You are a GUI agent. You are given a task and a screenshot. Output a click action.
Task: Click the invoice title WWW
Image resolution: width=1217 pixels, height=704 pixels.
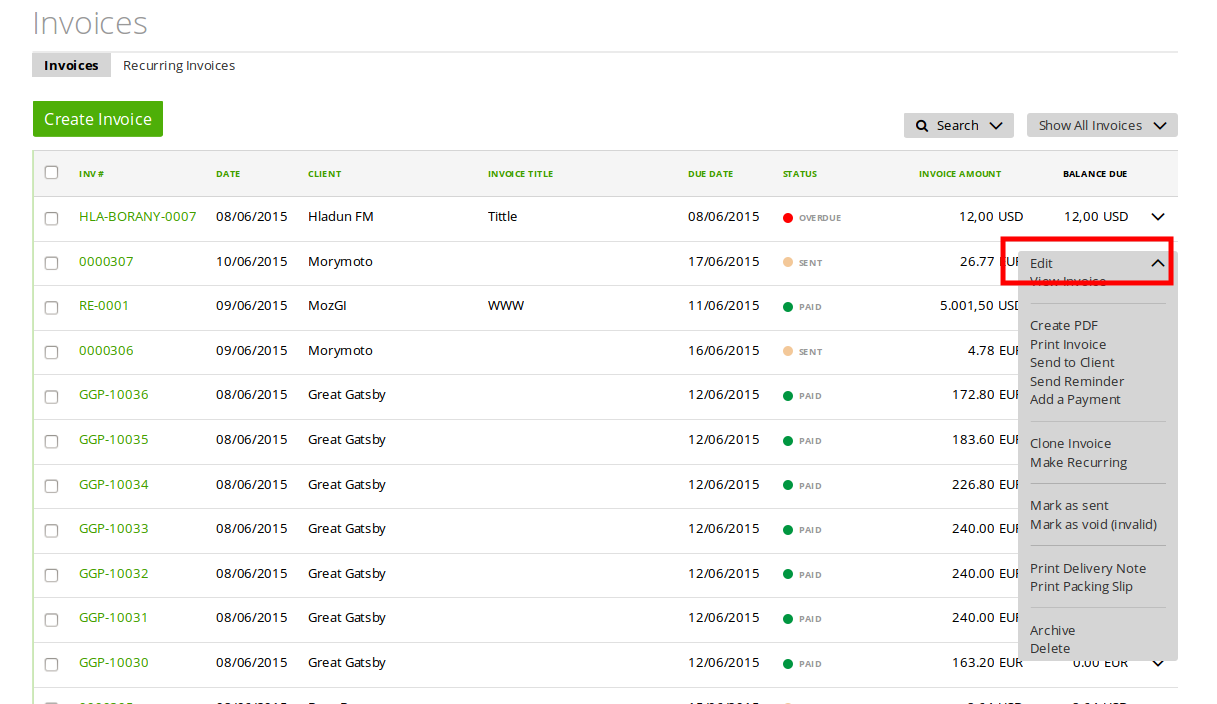[506, 305]
